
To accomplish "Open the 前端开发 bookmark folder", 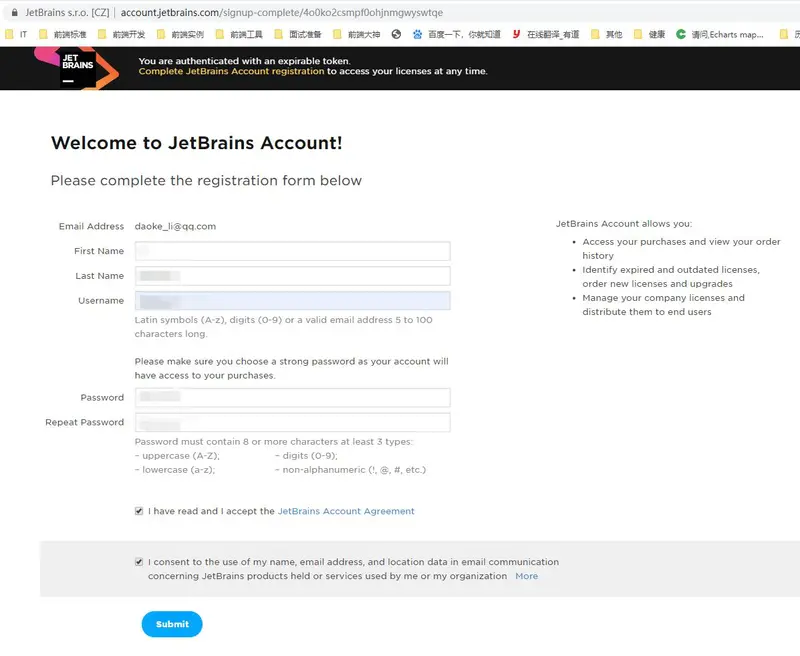I will [x=122, y=34].
